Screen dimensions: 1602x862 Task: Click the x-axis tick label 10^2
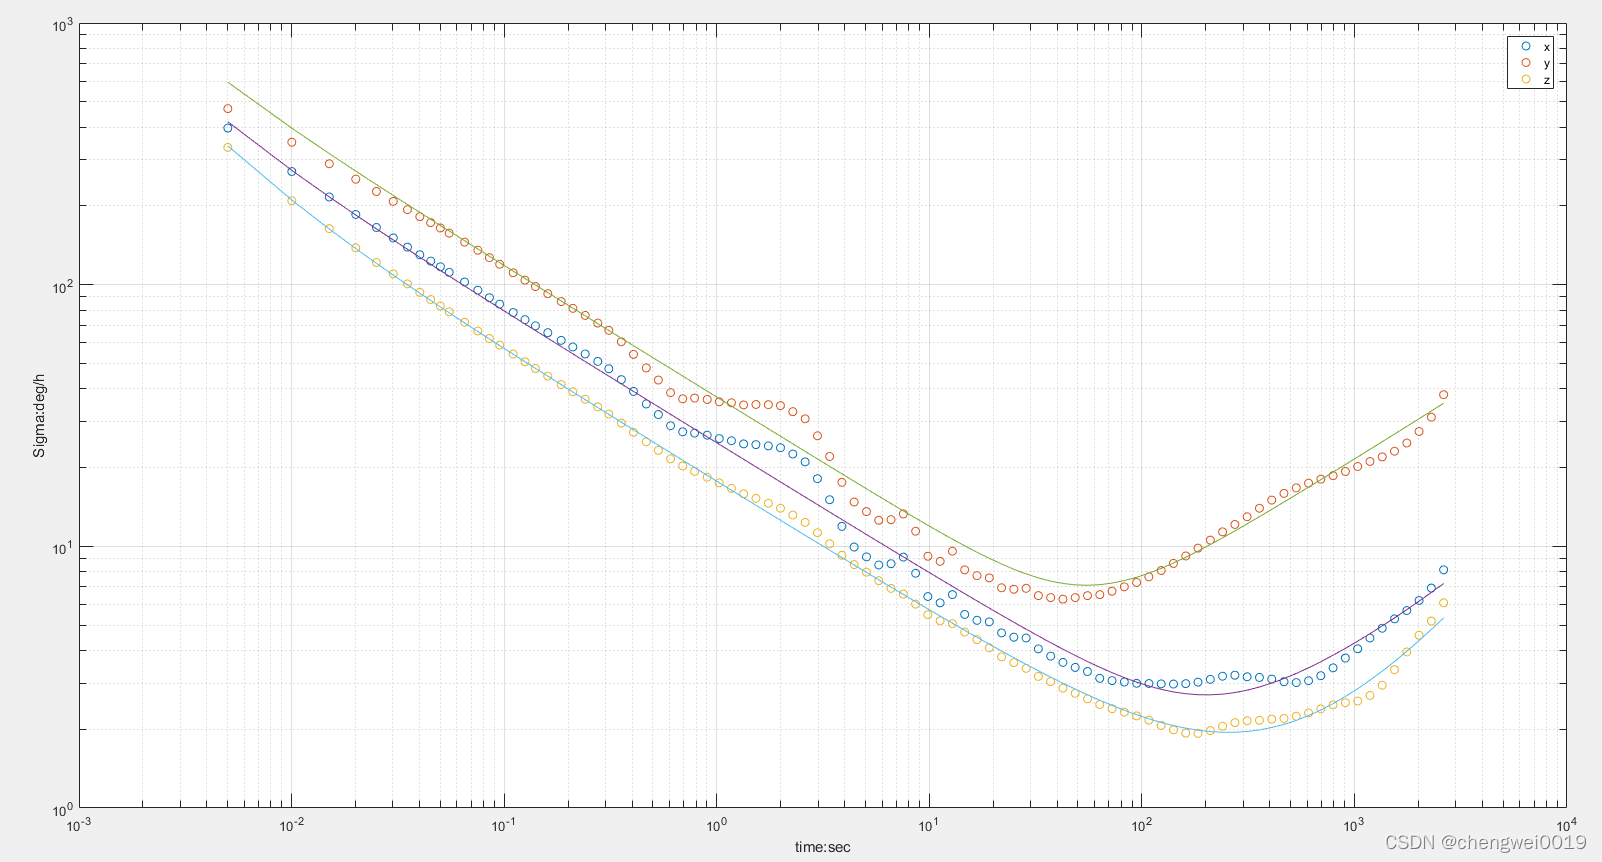(1141, 824)
